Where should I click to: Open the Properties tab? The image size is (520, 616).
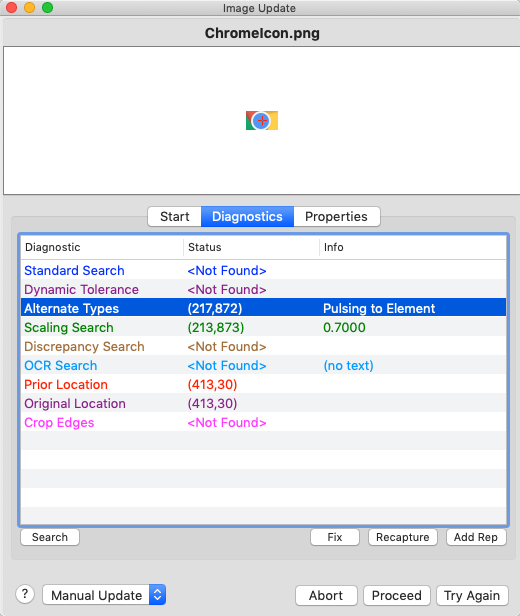click(x=337, y=216)
